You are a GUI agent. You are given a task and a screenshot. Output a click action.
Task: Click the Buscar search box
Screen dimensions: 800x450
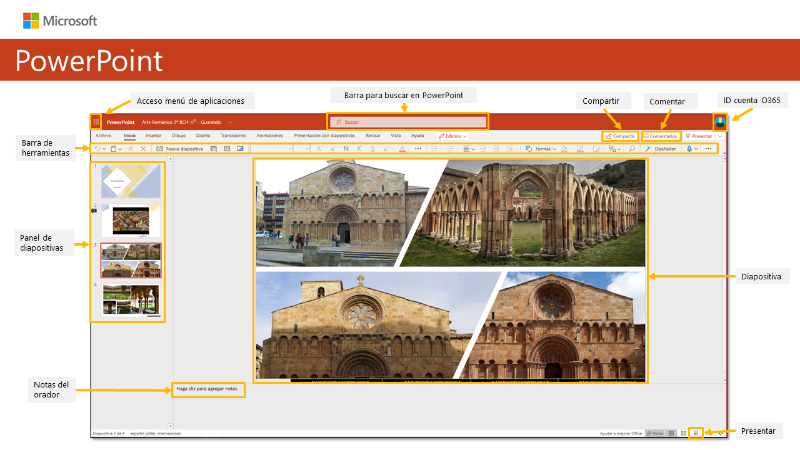[408, 122]
